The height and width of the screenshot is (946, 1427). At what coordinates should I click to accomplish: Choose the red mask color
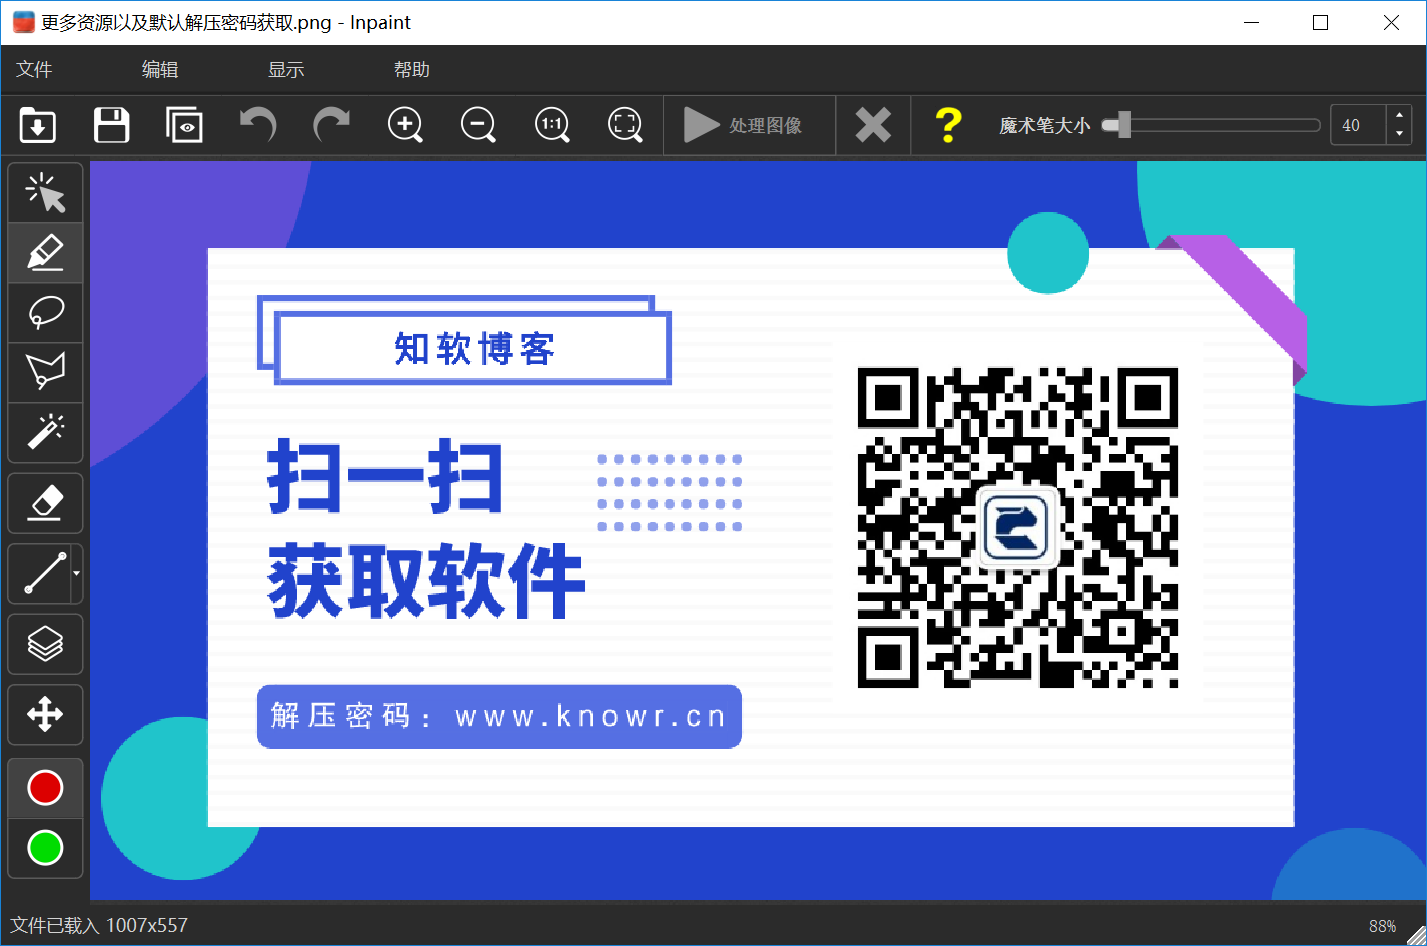[x=45, y=788]
